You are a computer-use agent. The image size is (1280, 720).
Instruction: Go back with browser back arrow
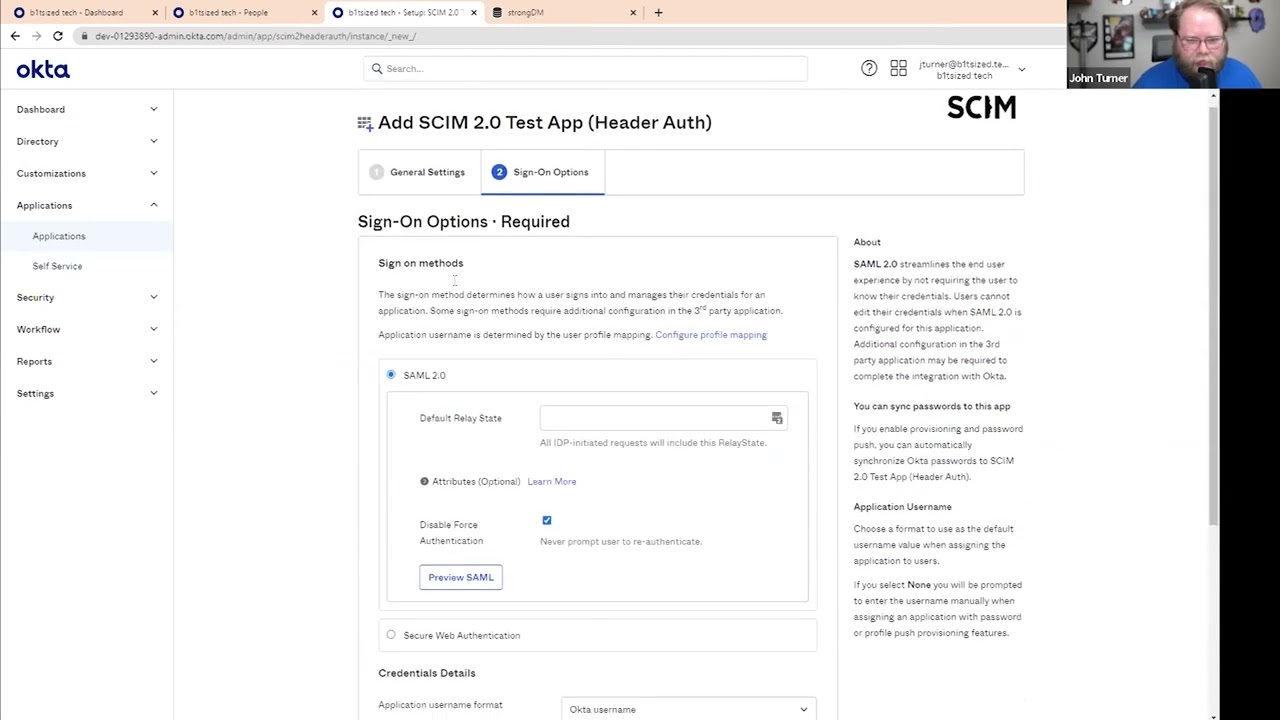(x=15, y=36)
